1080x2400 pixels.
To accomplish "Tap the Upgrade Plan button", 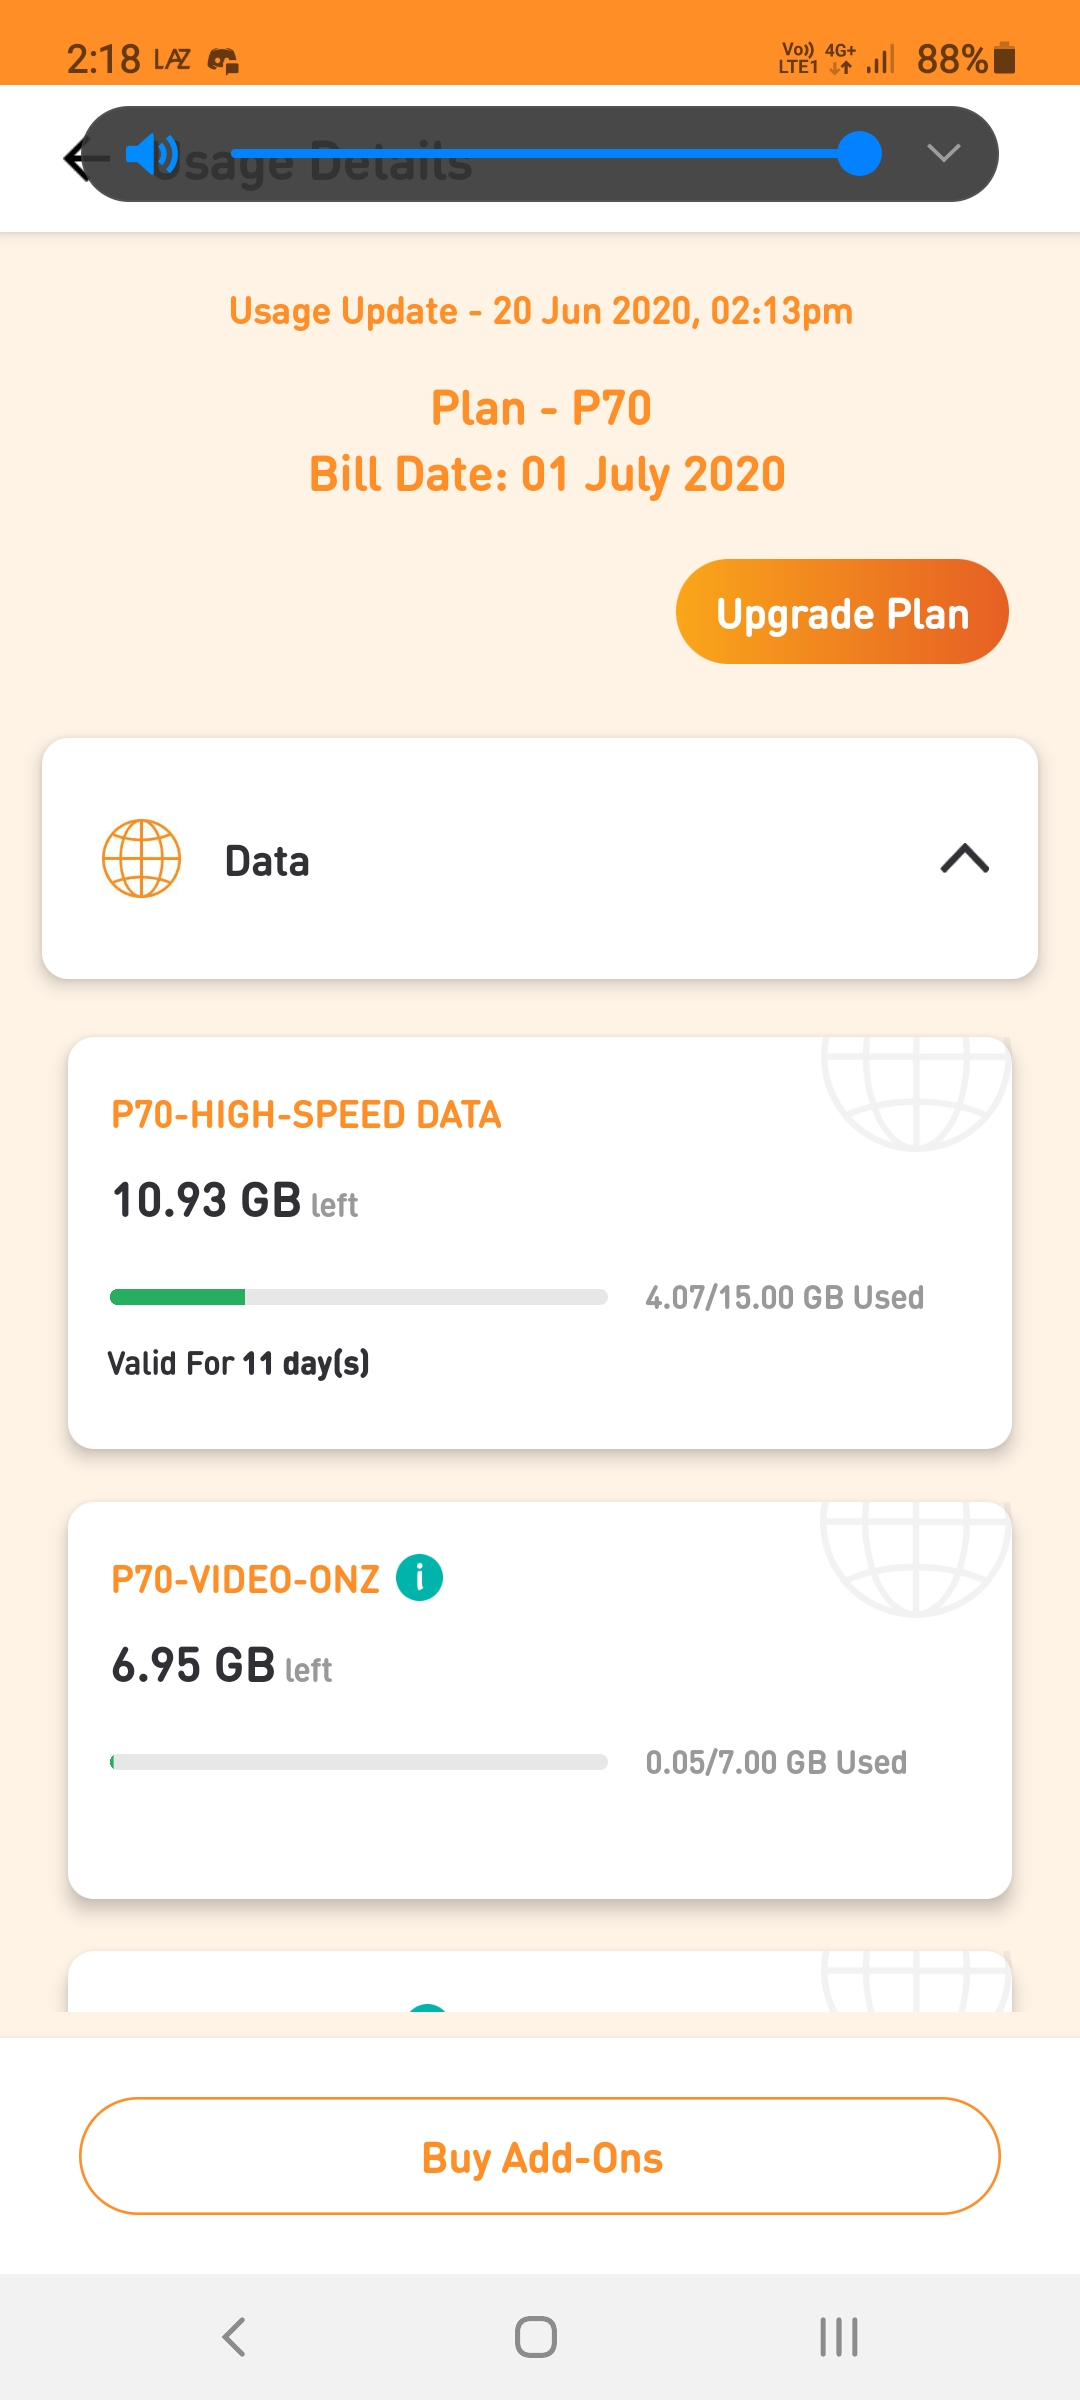I will point(842,612).
